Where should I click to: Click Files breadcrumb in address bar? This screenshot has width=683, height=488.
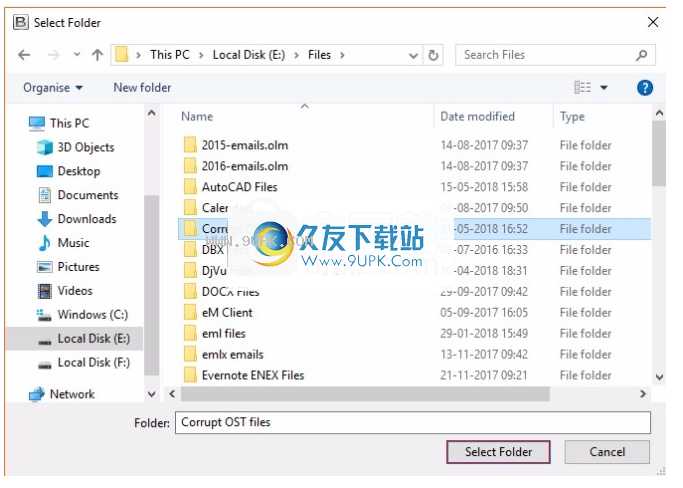[x=319, y=55]
